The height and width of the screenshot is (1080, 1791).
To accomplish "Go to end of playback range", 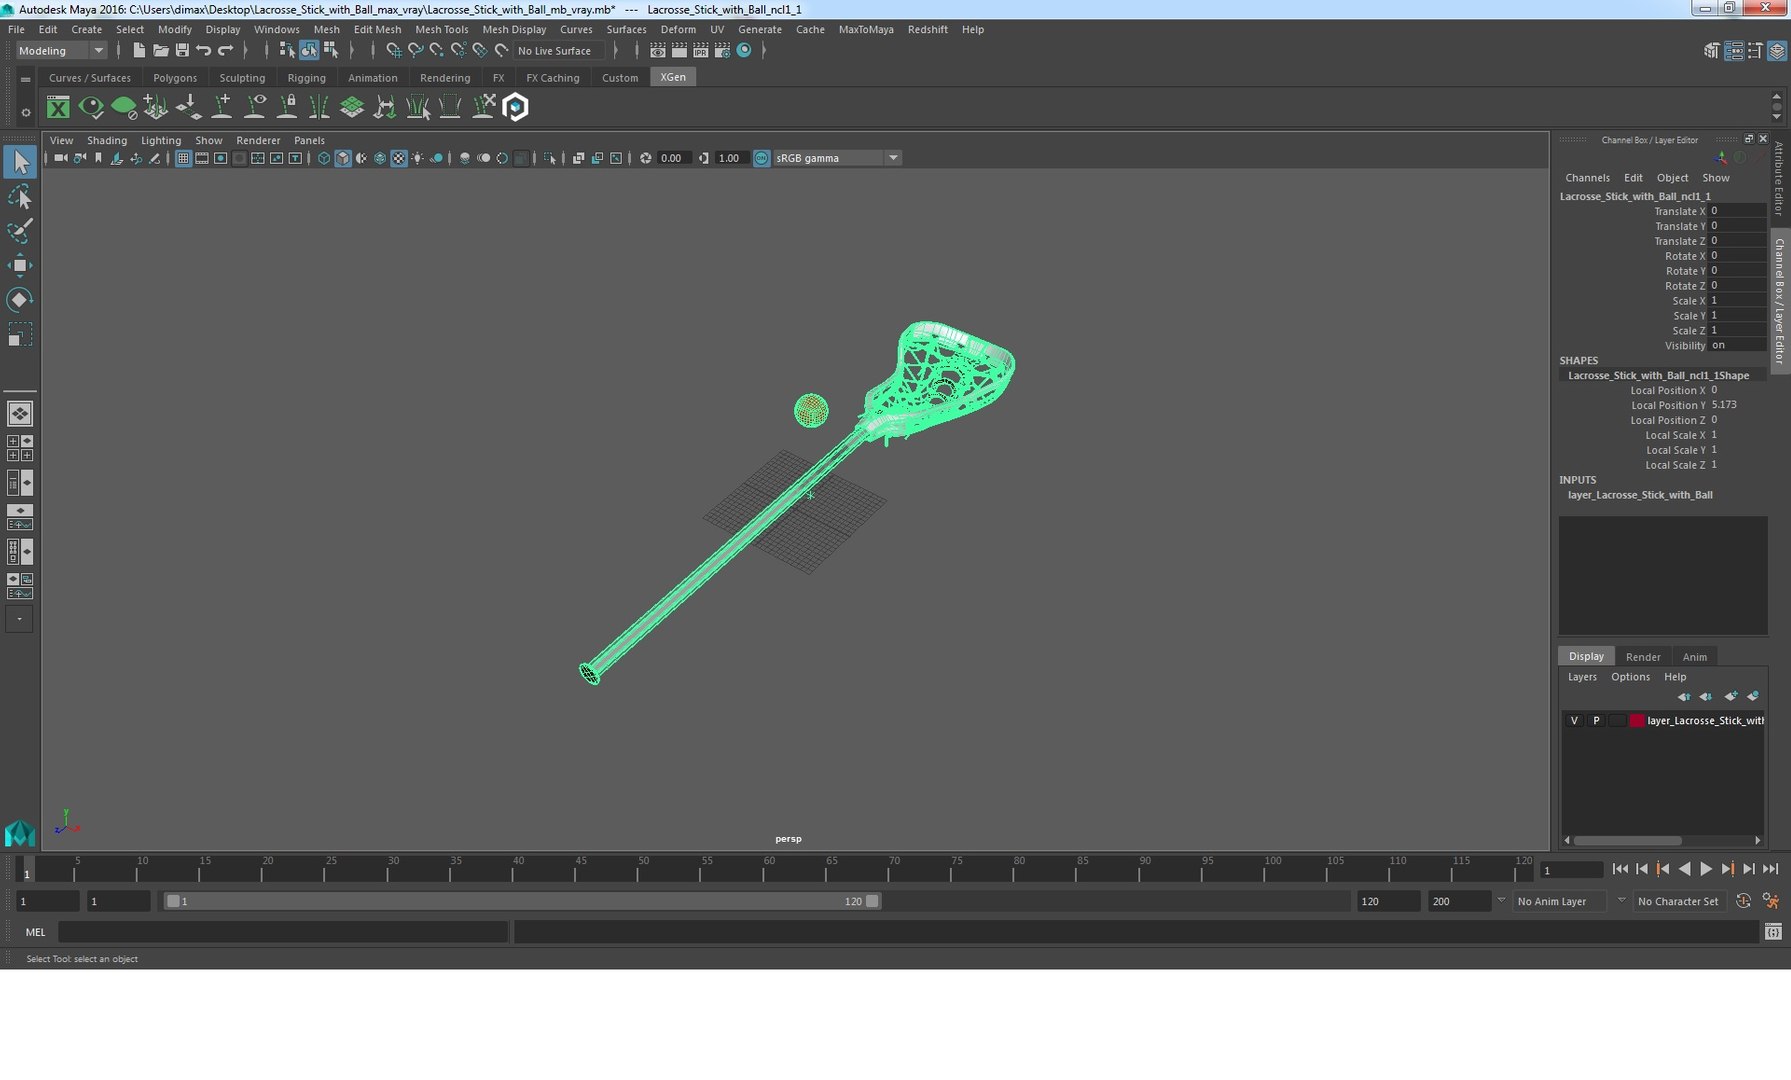I will pos(1770,870).
